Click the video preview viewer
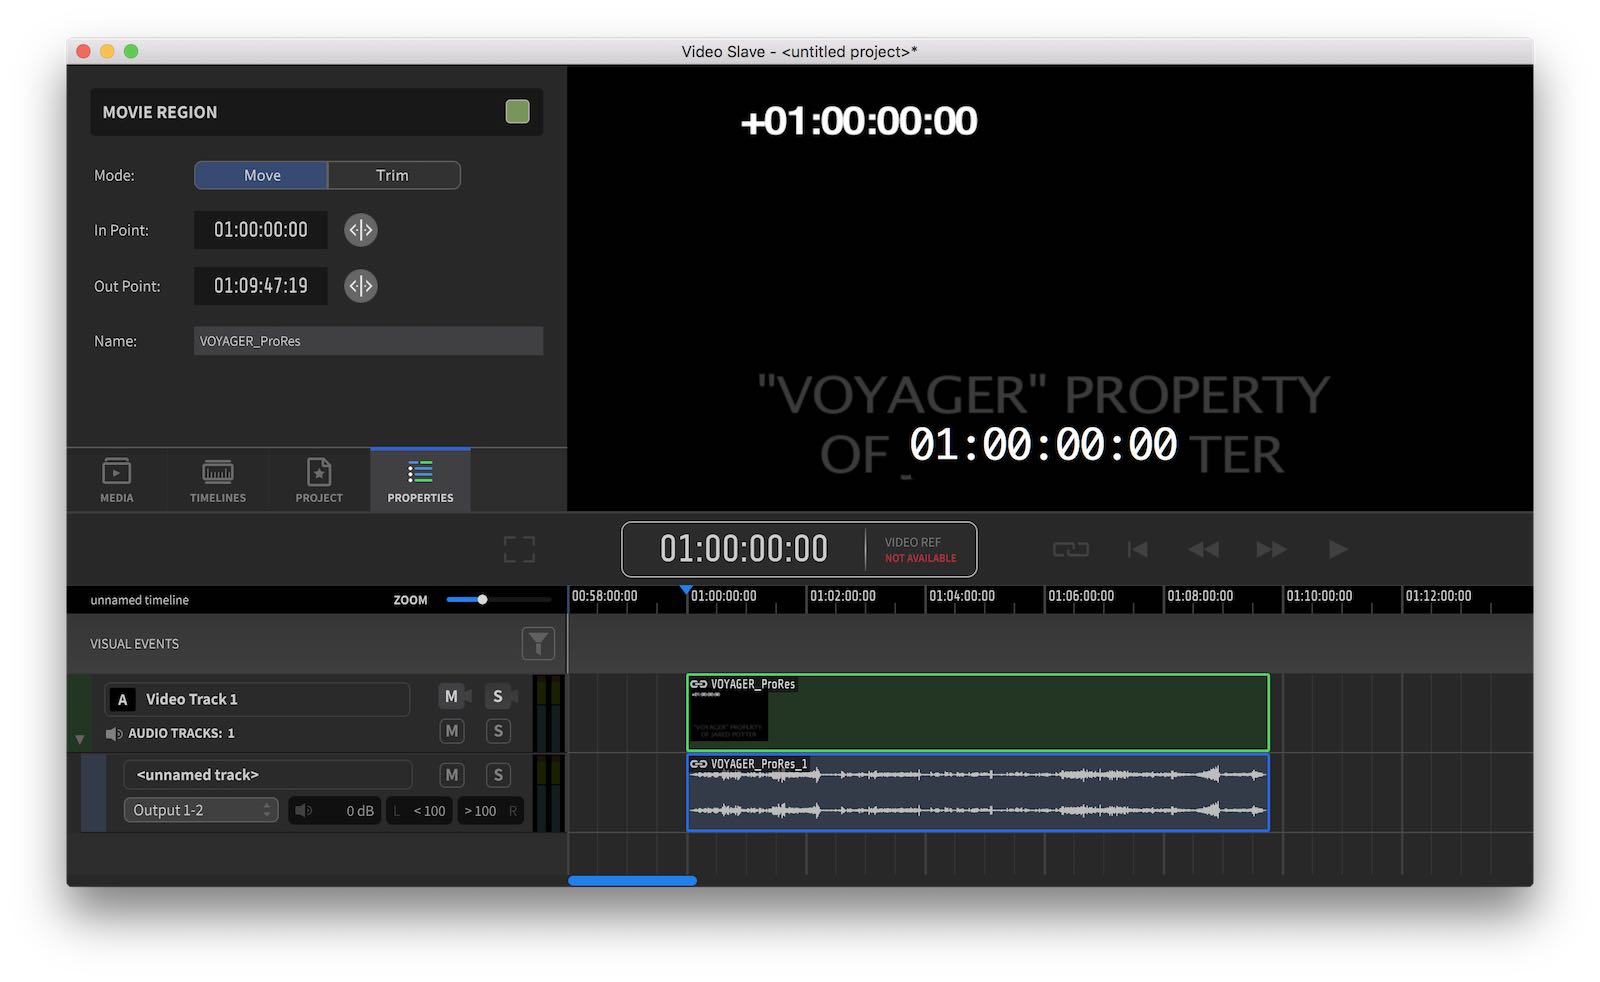The width and height of the screenshot is (1600, 982). point(1050,289)
